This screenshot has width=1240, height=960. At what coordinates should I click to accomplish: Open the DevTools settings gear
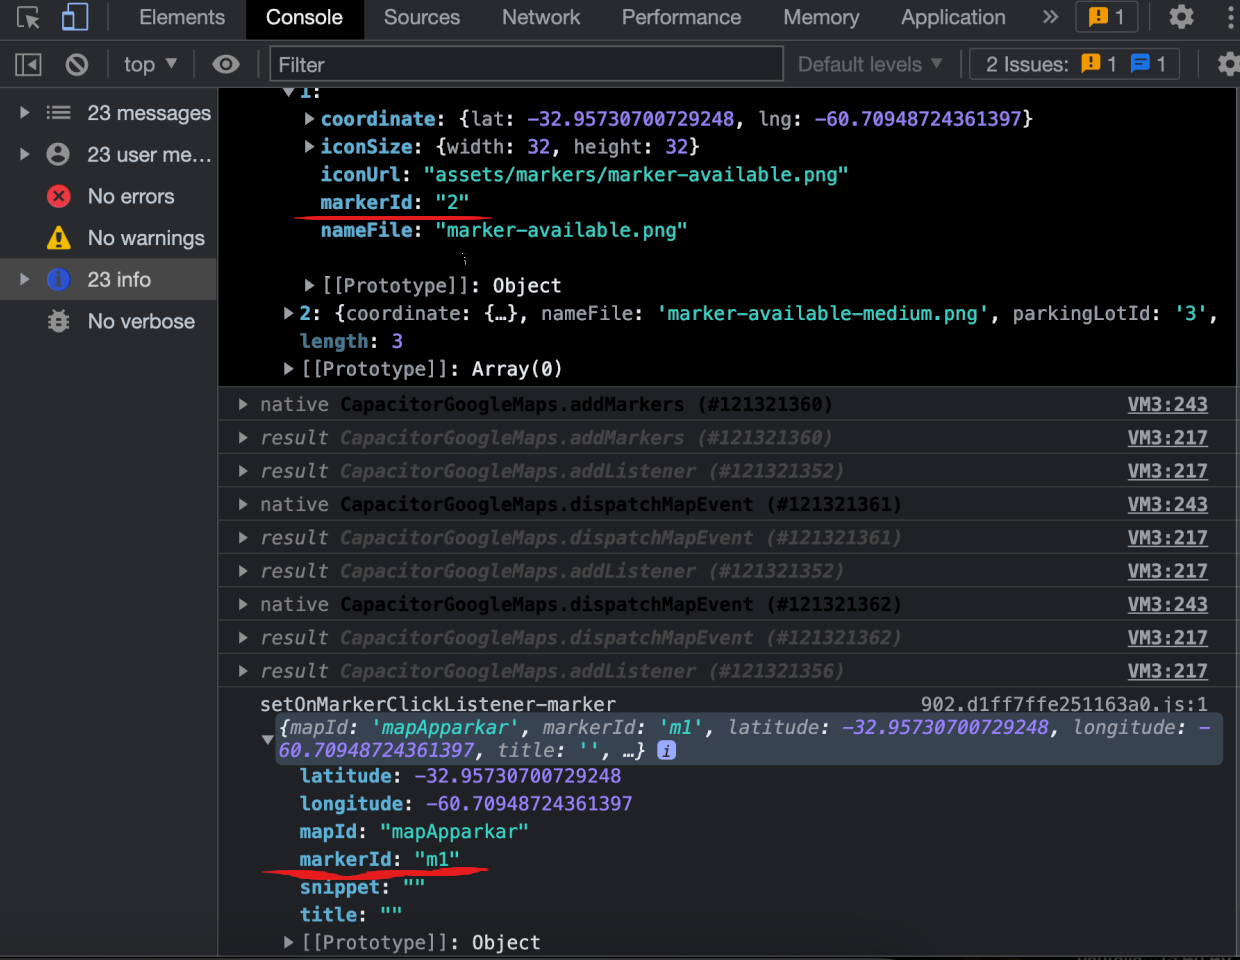point(1181,17)
